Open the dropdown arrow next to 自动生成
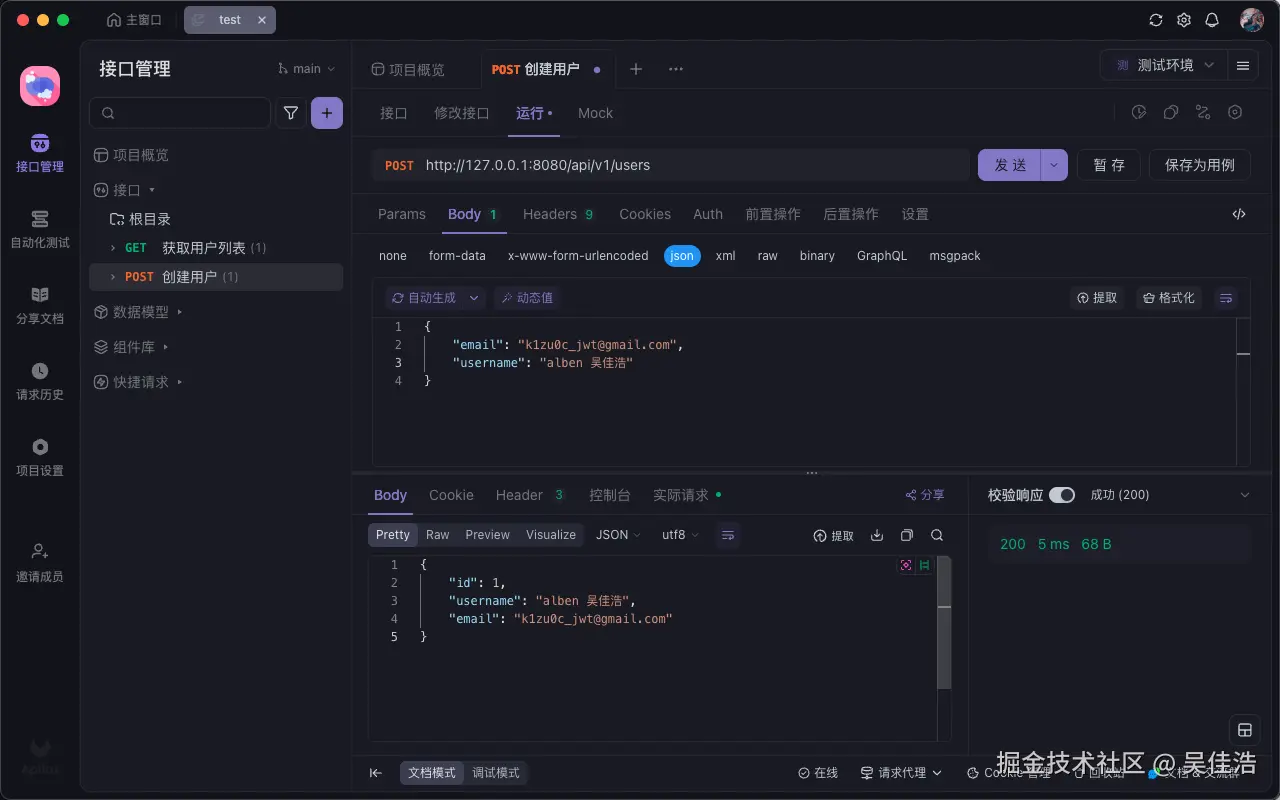Viewport: 1280px width, 800px height. pyautogui.click(x=474, y=298)
